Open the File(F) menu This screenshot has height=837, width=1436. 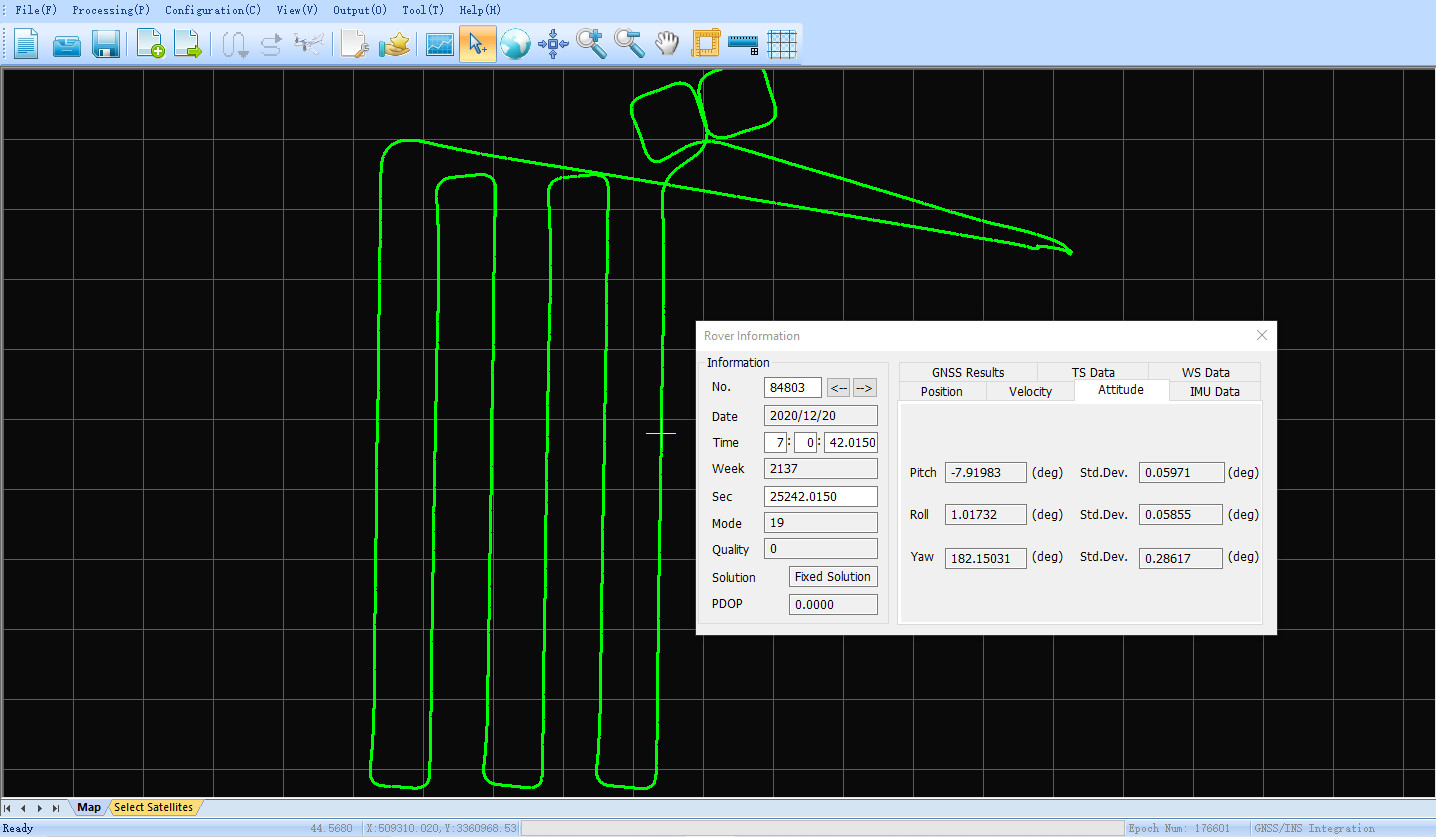(35, 10)
